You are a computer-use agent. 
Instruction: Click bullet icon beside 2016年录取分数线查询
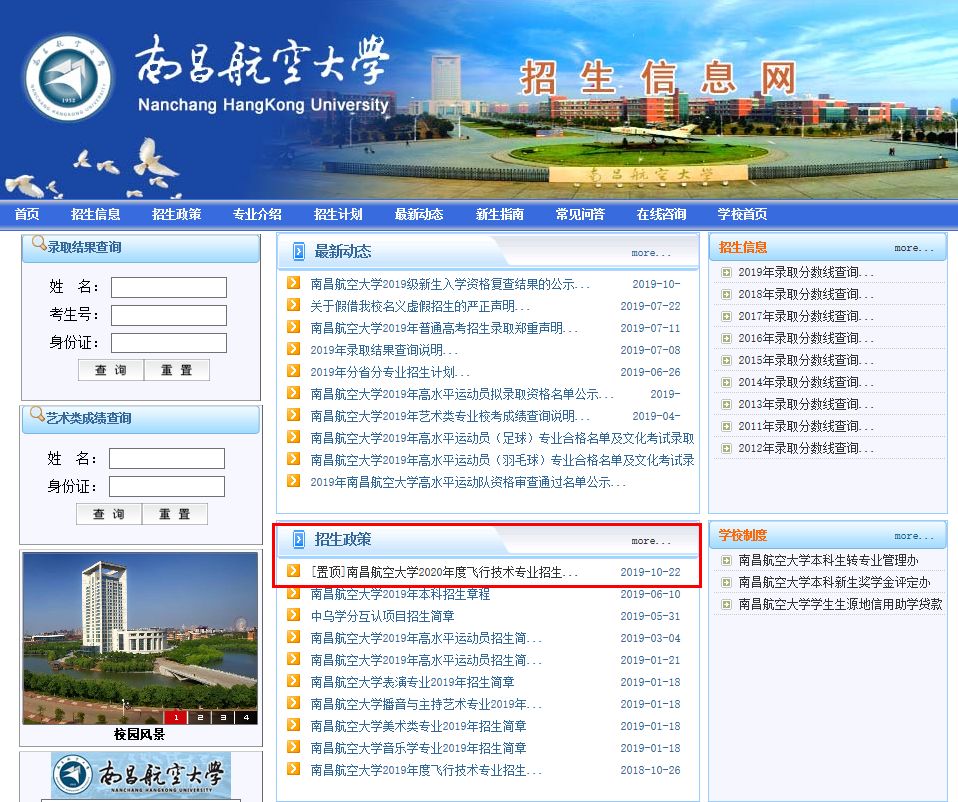(726, 338)
